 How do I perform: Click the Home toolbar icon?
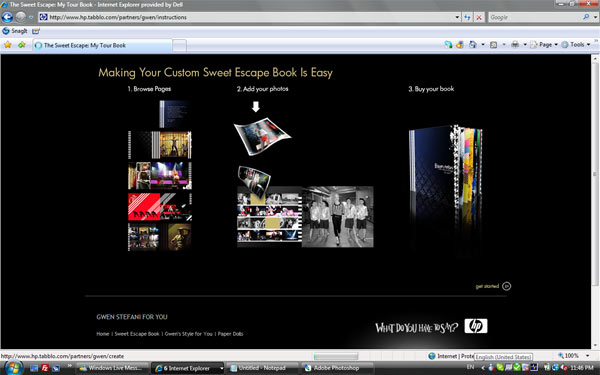(473, 45)
